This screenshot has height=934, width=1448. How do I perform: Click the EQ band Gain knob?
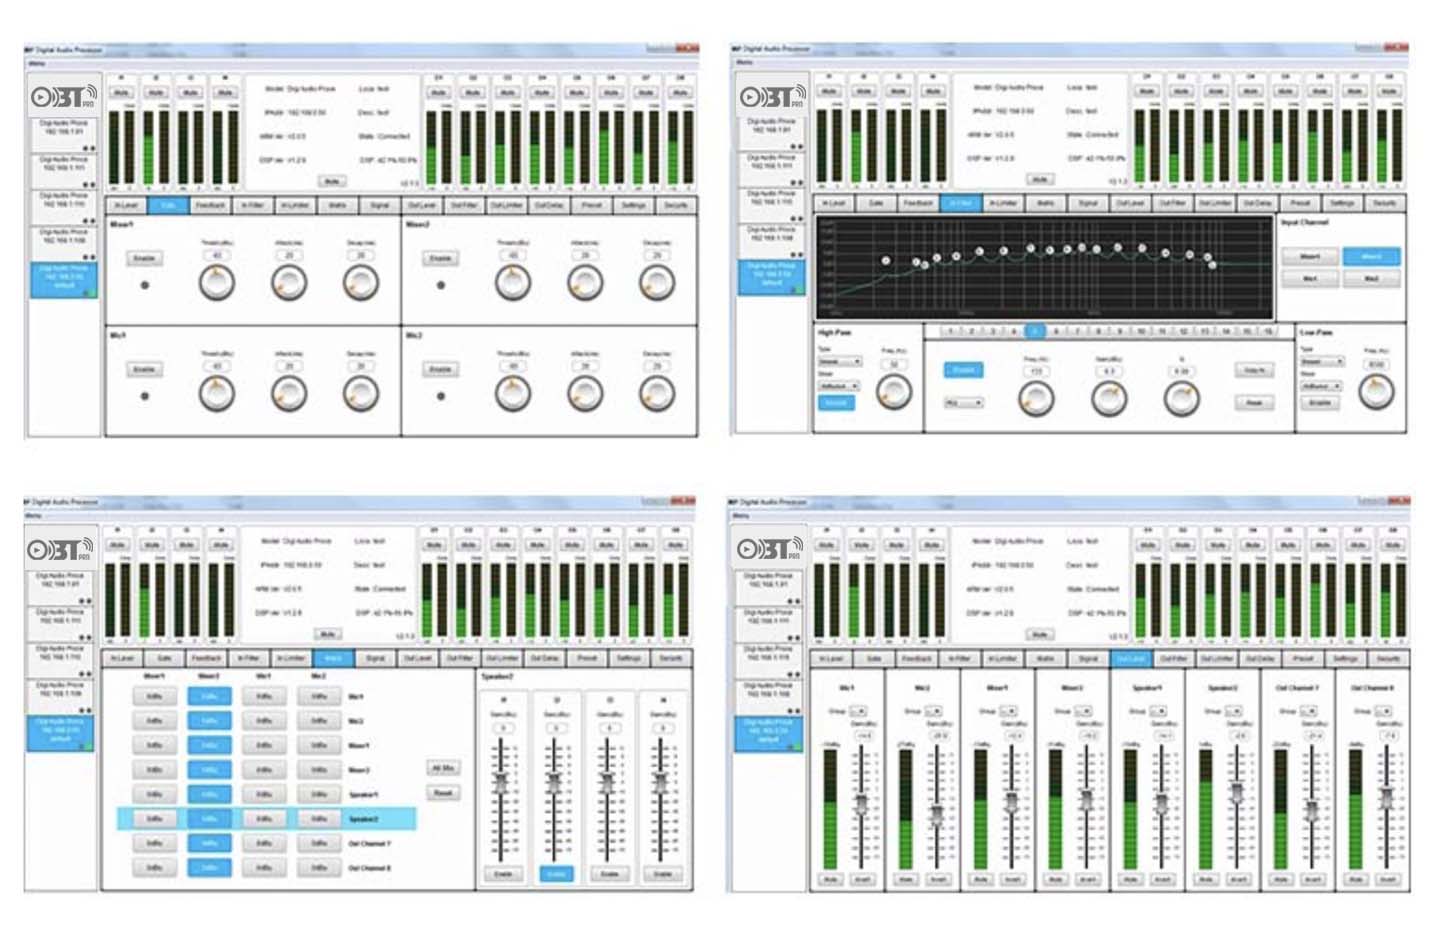click(x=1108, y=399)
